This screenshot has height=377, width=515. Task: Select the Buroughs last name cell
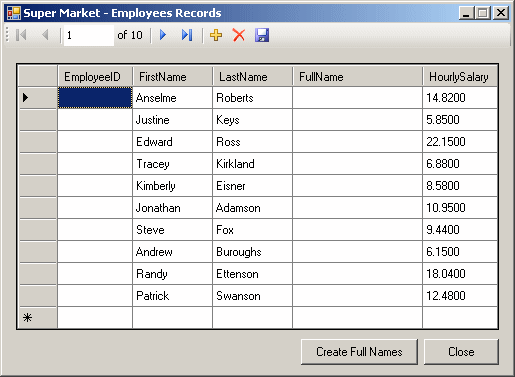point(253,252)
